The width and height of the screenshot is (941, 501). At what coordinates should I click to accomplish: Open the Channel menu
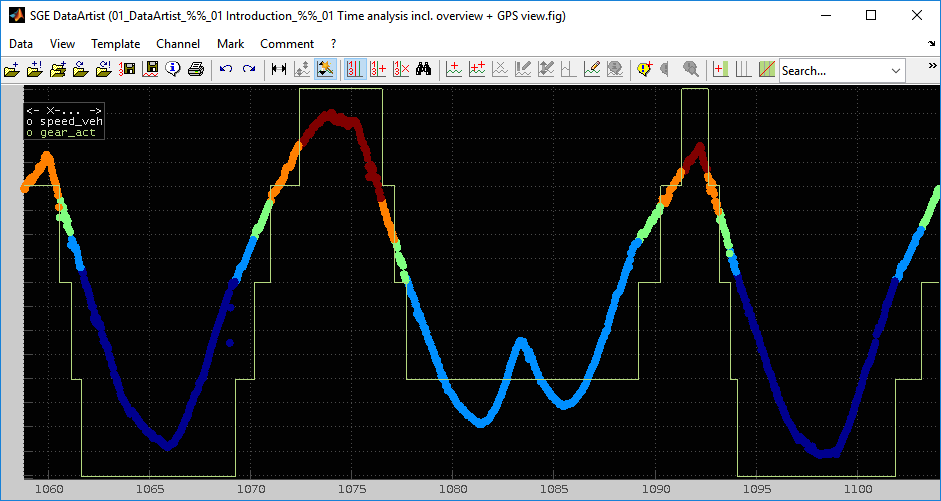178,44
